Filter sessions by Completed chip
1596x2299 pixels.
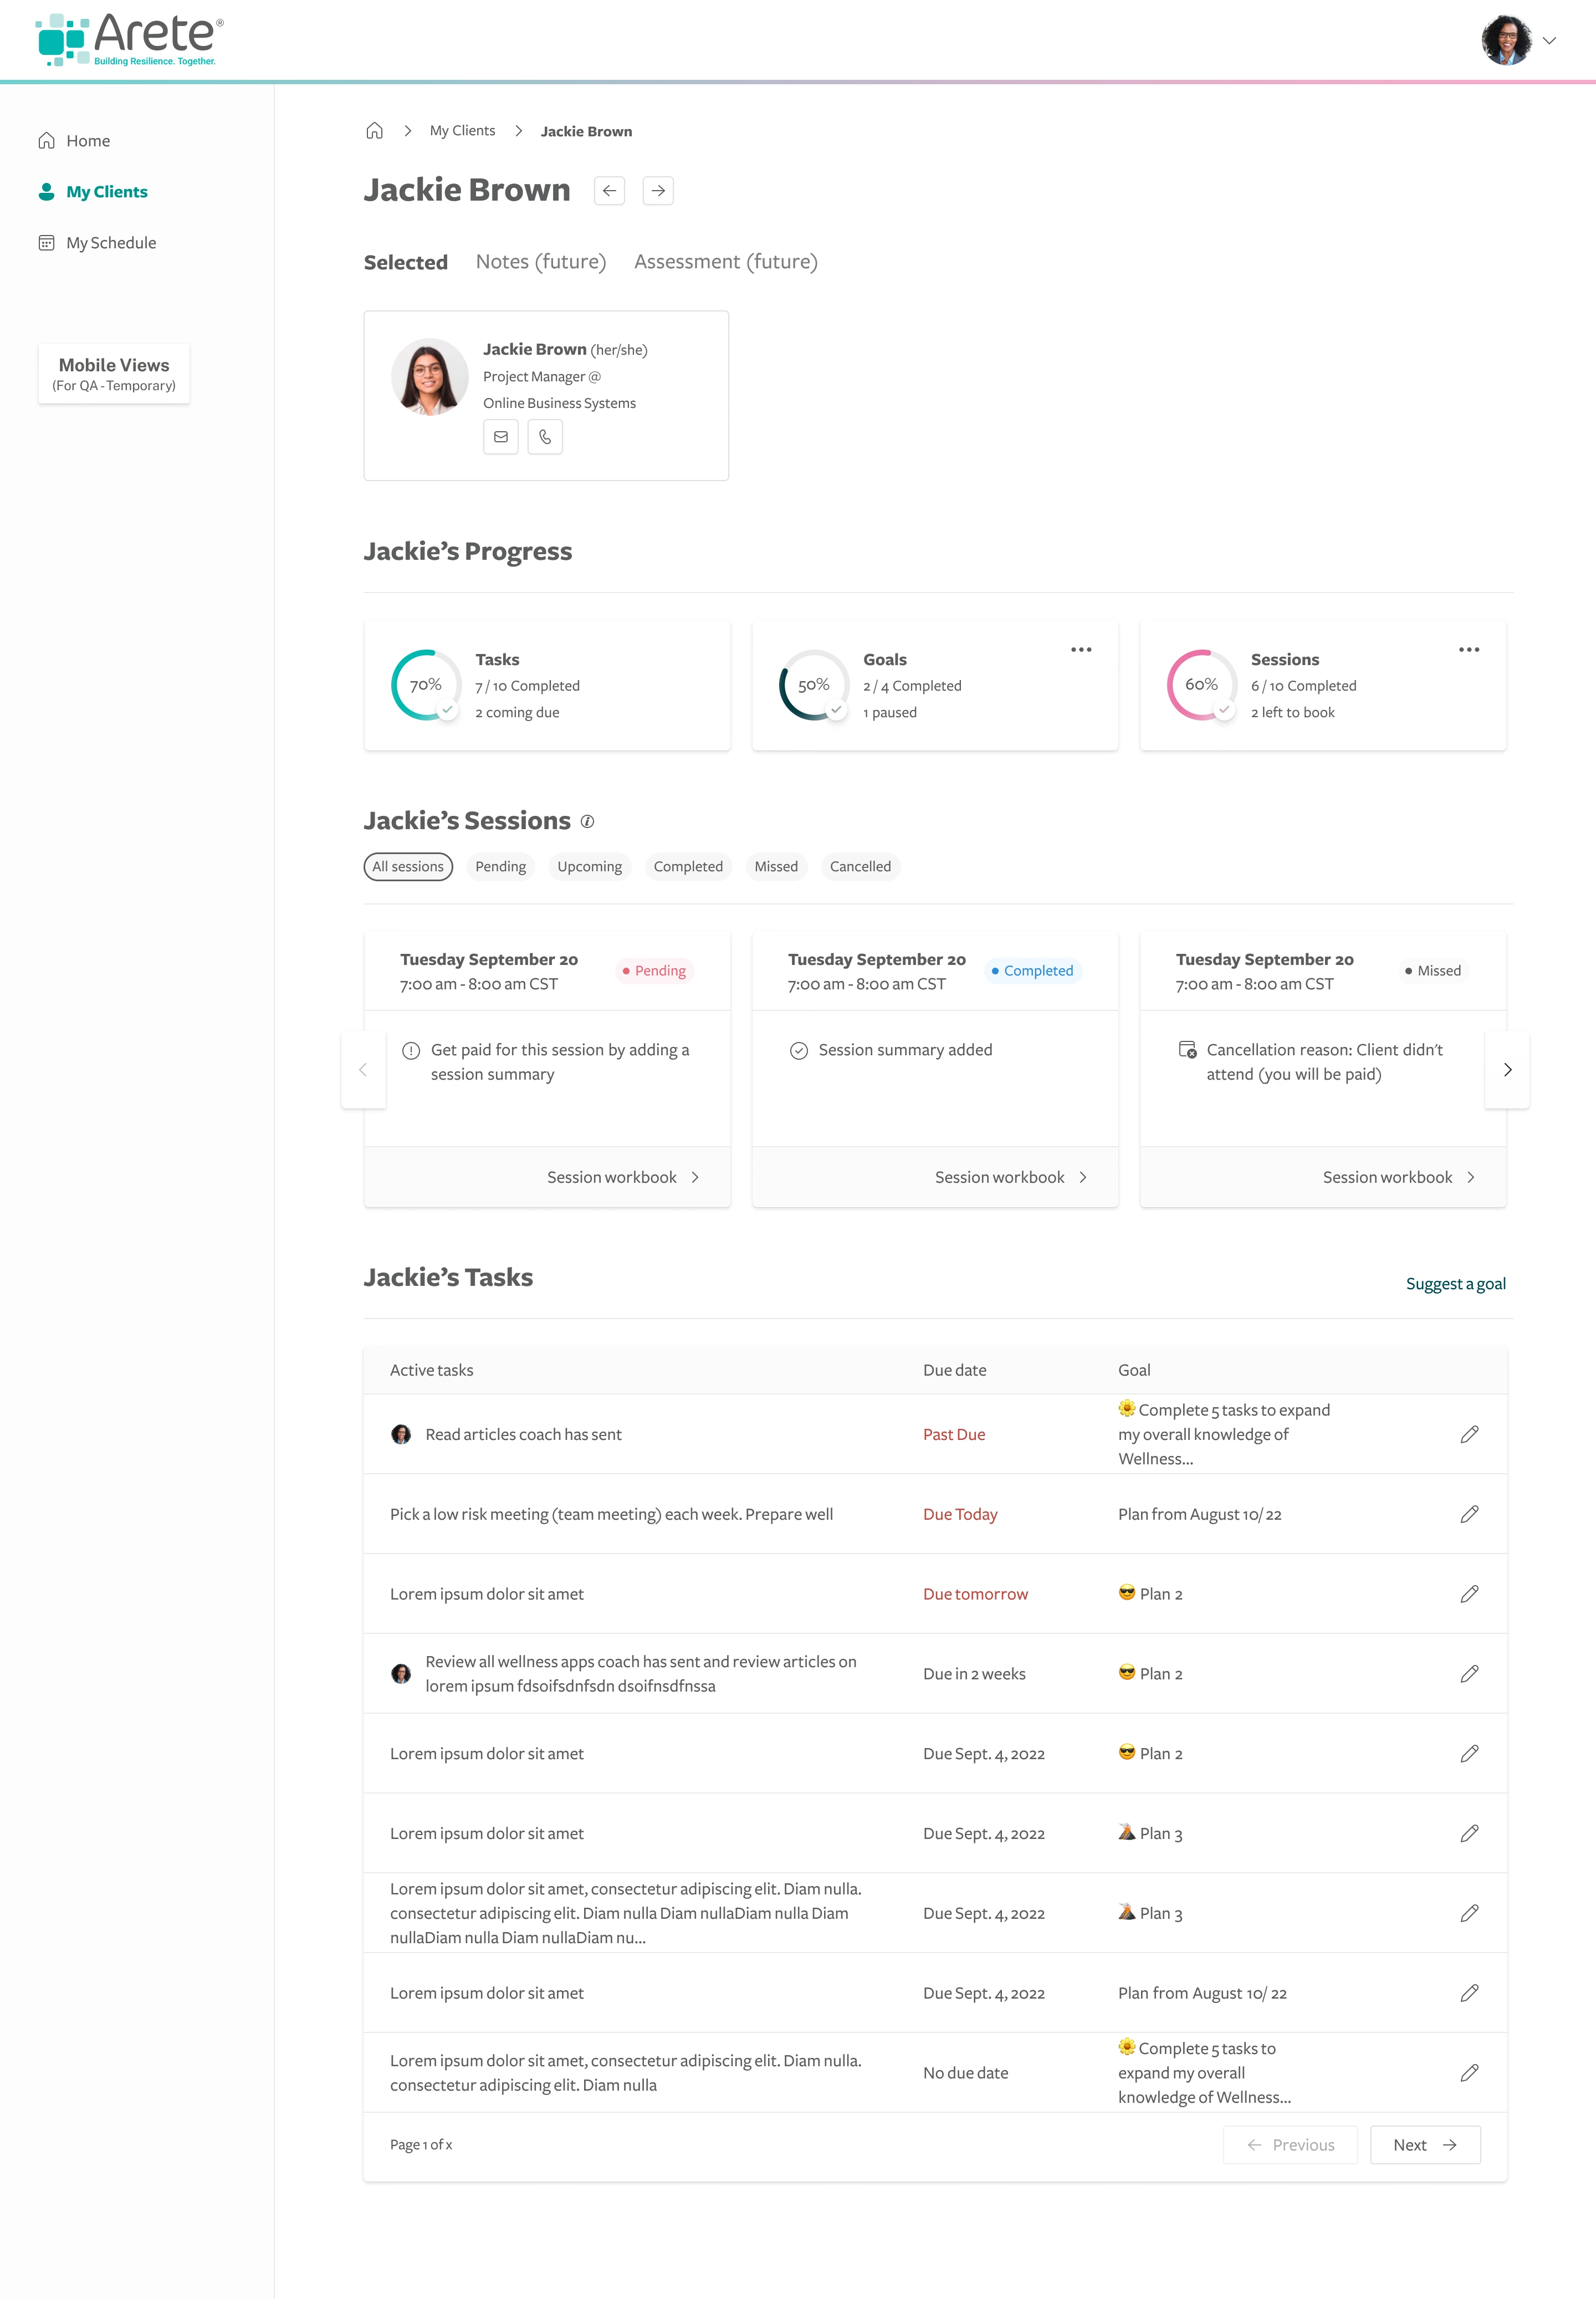(x=688, y=866)
